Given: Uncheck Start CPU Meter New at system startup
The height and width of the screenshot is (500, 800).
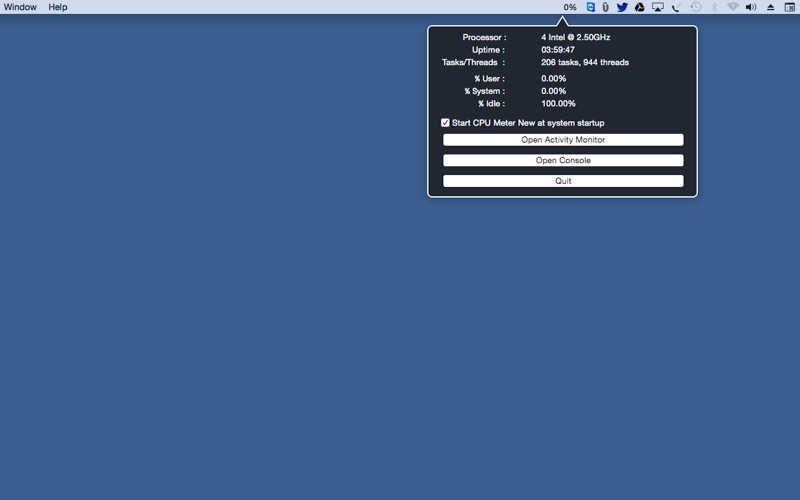Looking at the screenshot, I should pyautogui.click(x=445, y=123).
